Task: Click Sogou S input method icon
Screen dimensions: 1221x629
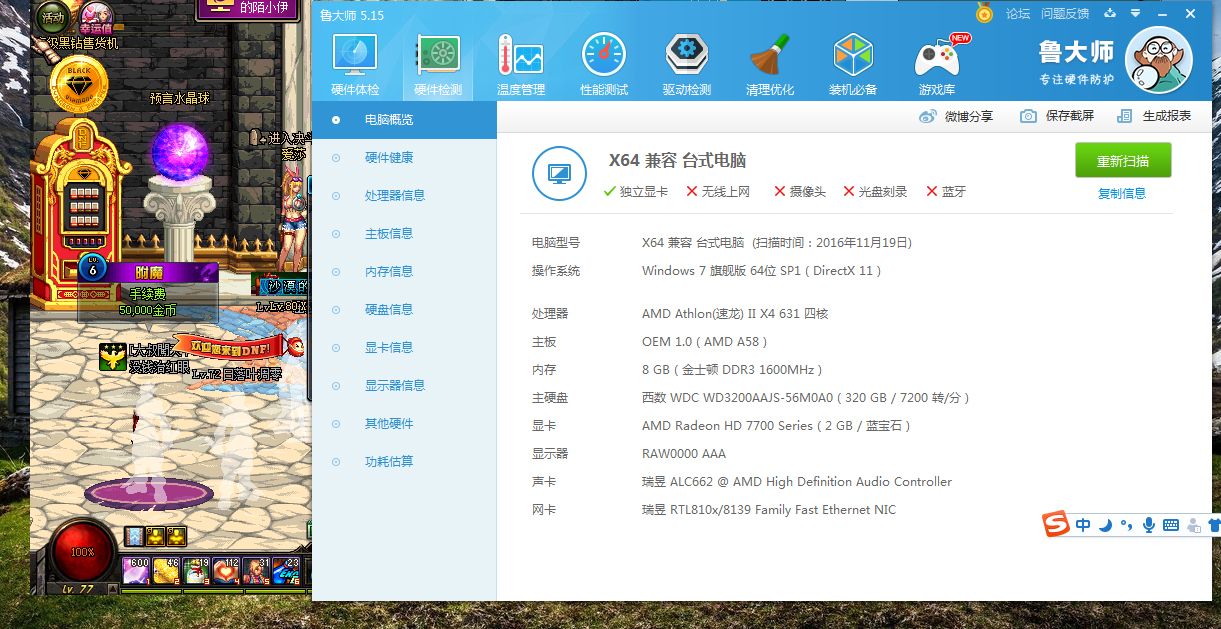Action: tap(1056, 524)
